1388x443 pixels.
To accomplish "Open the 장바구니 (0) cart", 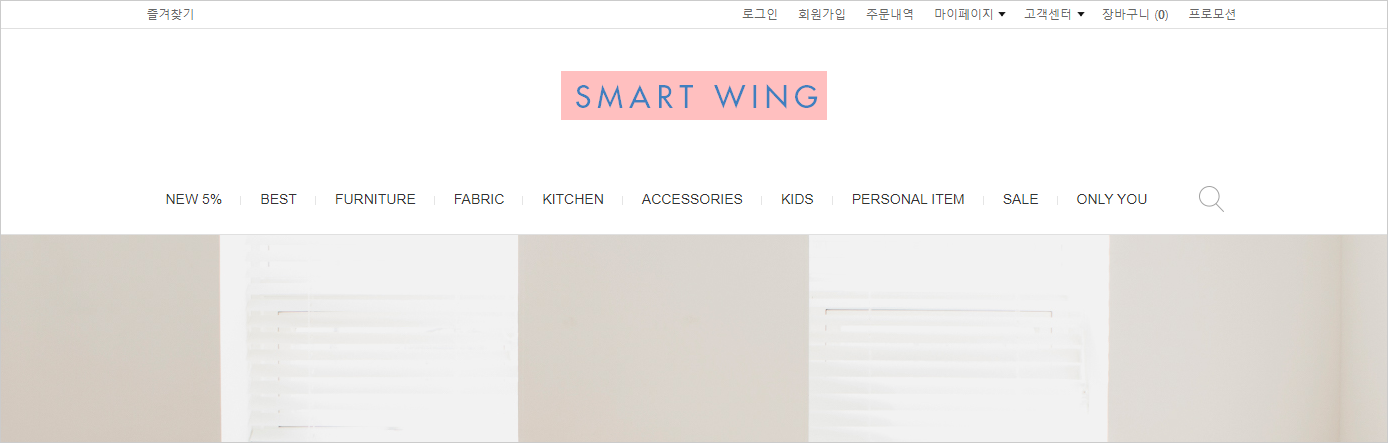I will (x=1135, y=15).
